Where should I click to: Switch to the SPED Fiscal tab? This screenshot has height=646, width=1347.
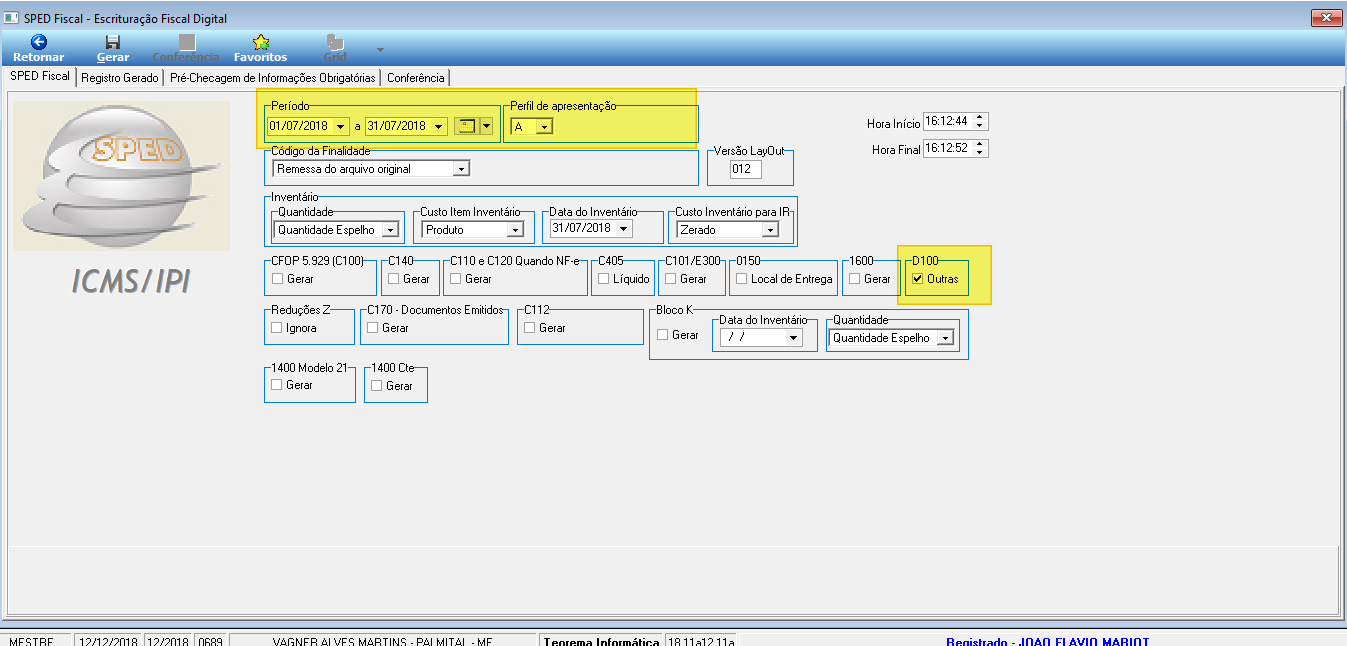coord(40,77)
